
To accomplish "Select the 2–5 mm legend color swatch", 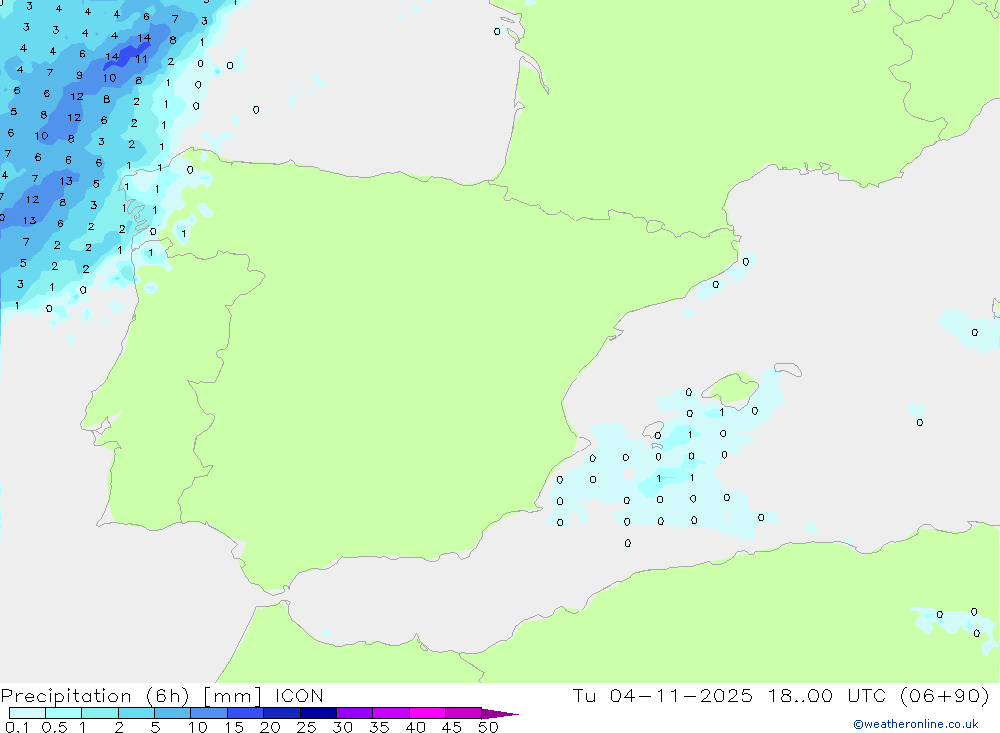I will pyautogui.click(x=136, y=713).
